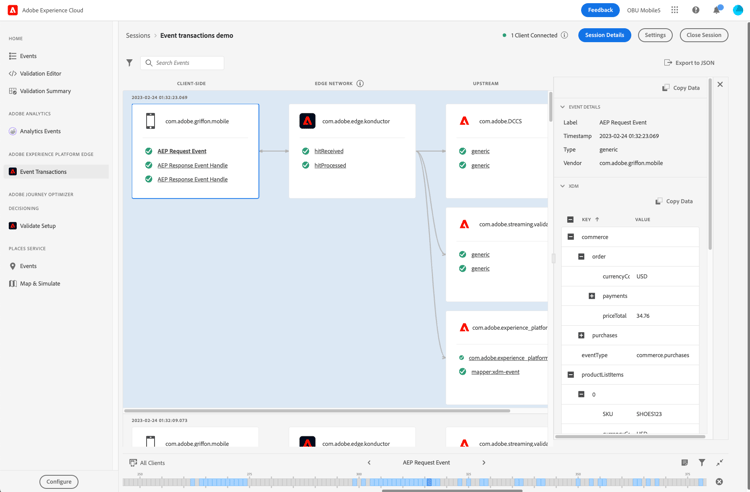Click the com.adobe.DCCS Adobe icon
Viewport: 750px width, 492px height.
tap(464, 121)
